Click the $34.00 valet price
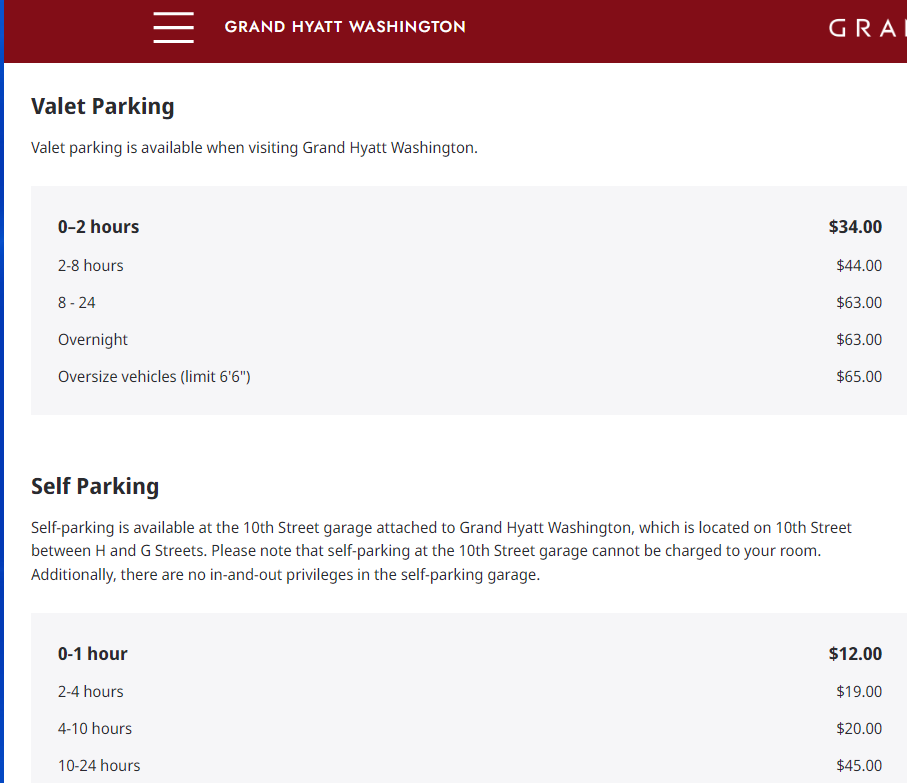The image size is (907, 783). [x=855, y=227]
